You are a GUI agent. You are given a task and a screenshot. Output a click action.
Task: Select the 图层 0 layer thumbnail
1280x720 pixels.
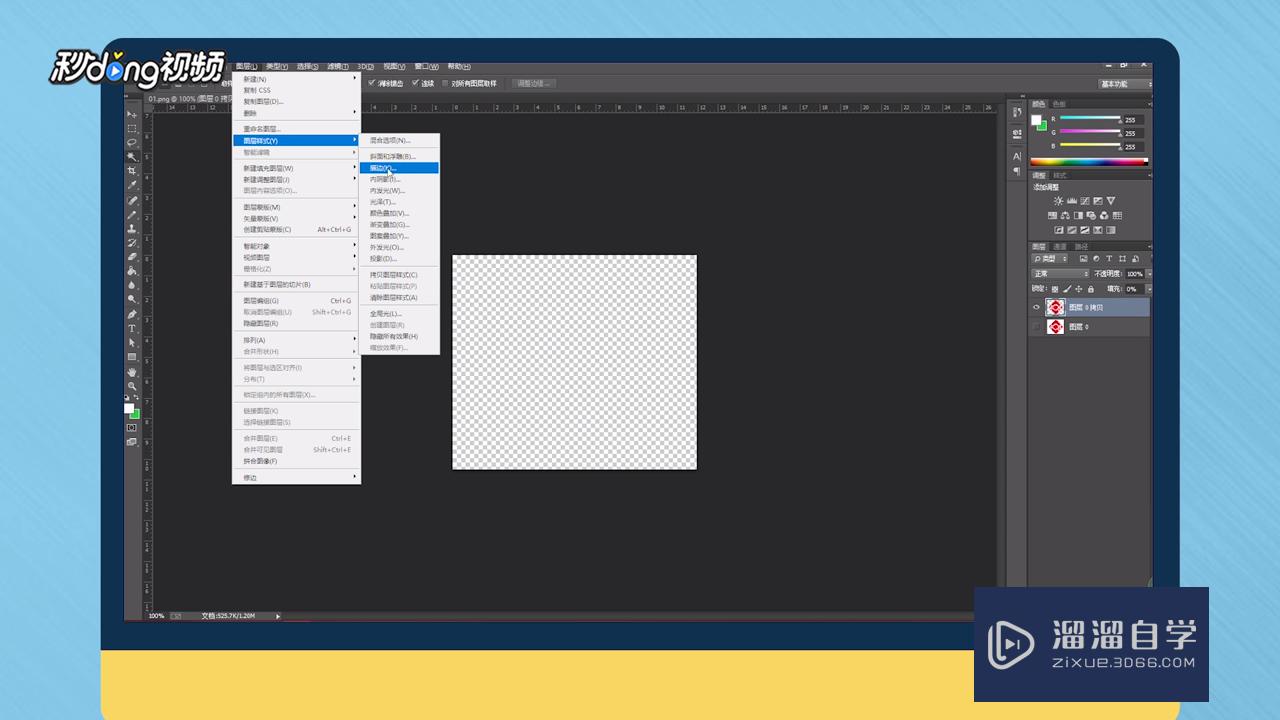(x=1055, y=326)
